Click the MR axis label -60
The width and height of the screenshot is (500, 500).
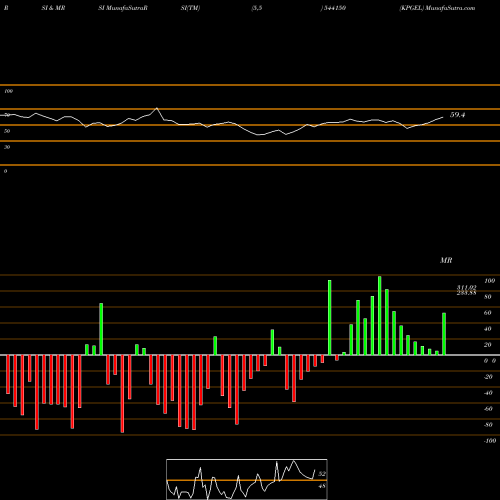[488, 409]
